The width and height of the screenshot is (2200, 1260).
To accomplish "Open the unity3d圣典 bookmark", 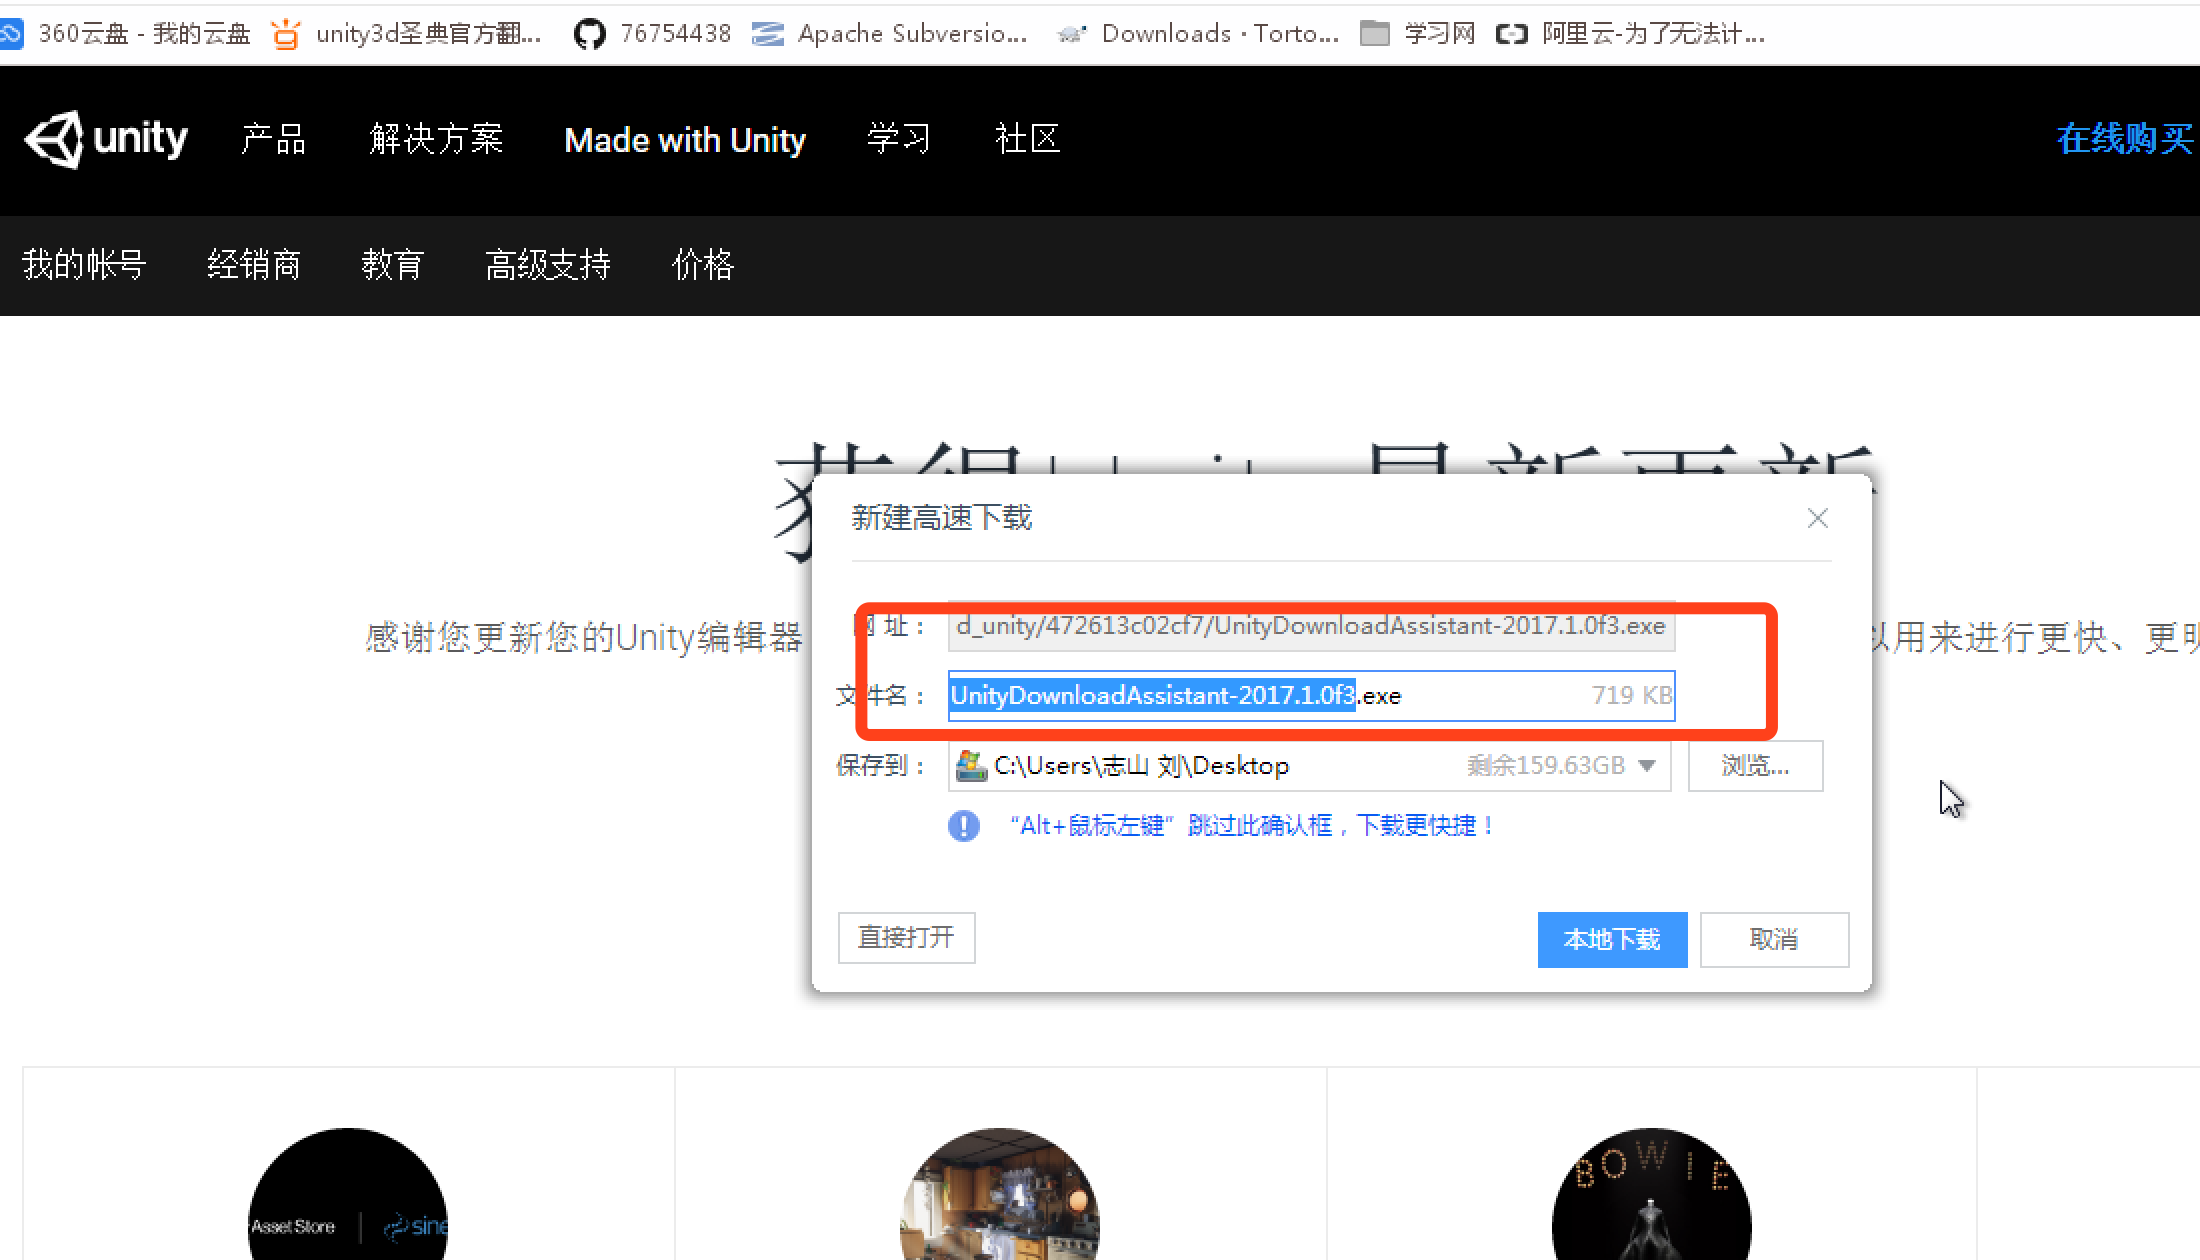I will coord(407,34).
